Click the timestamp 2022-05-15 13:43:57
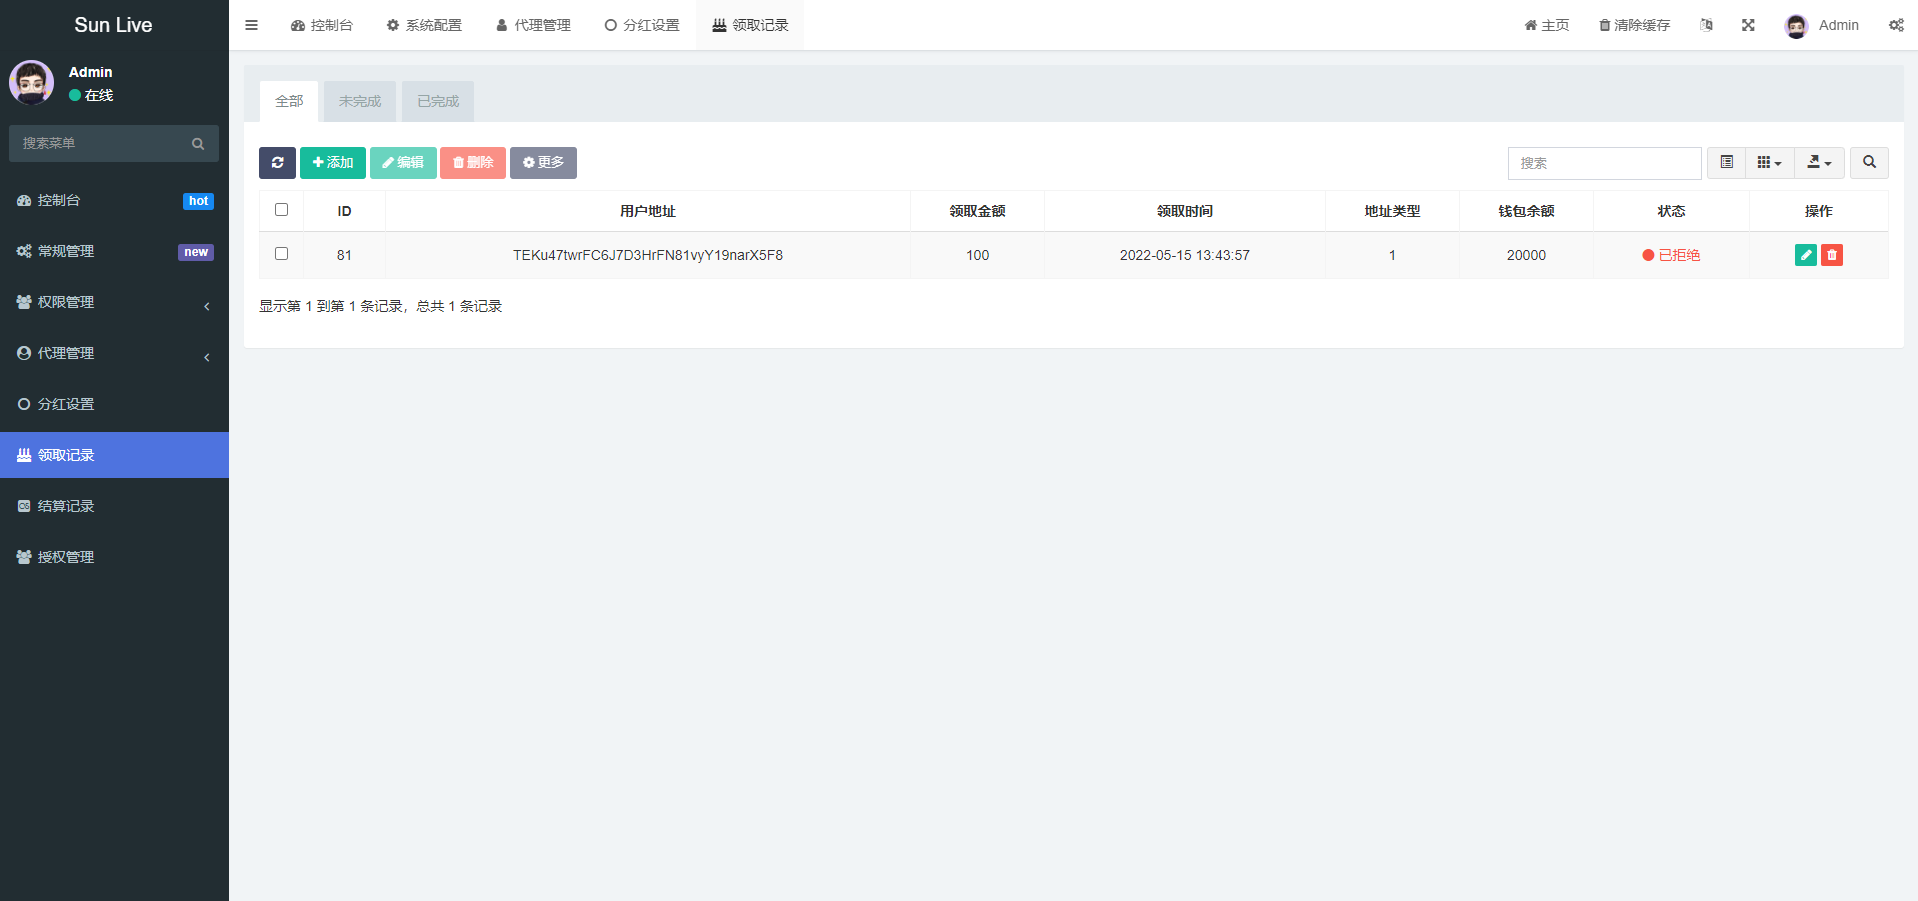This screenshot has height=901, width=1918. click(x=1185, y=255)
